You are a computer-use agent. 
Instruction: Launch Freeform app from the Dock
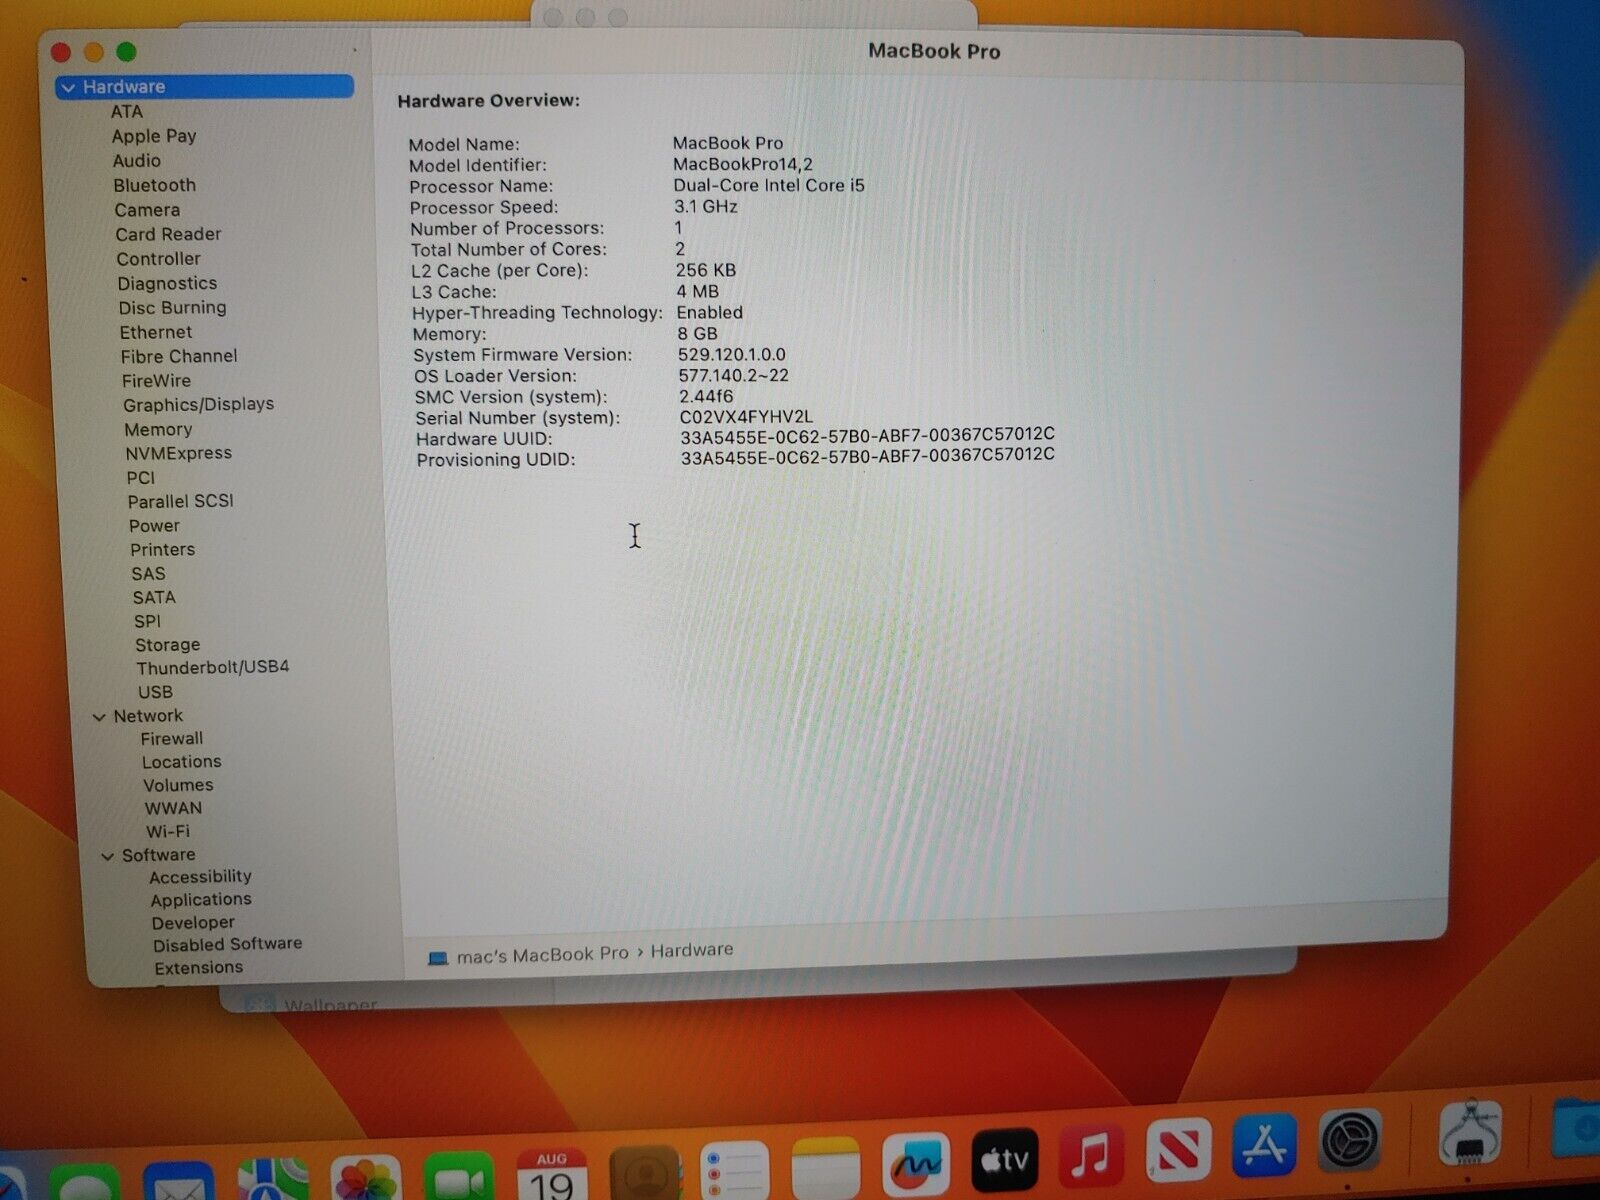[916, 1163]
